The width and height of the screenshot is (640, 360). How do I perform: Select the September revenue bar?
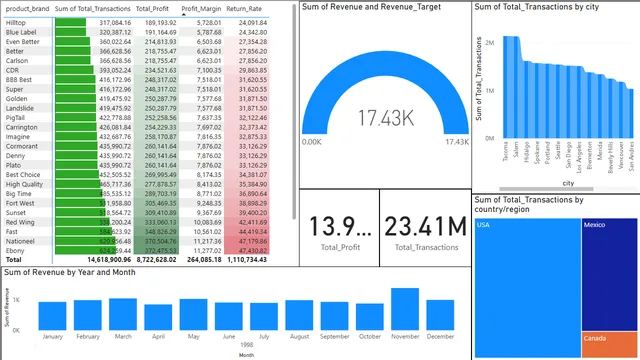(334, 316)
